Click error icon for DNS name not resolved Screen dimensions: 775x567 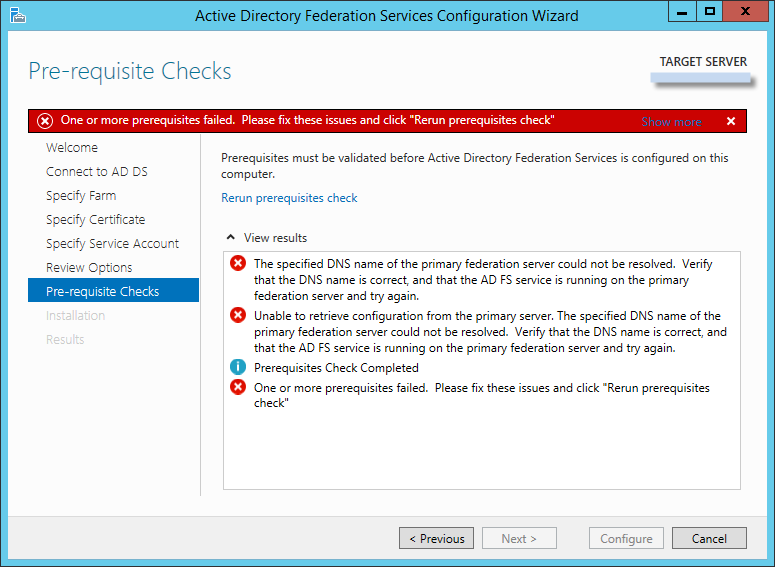point(238,263)
